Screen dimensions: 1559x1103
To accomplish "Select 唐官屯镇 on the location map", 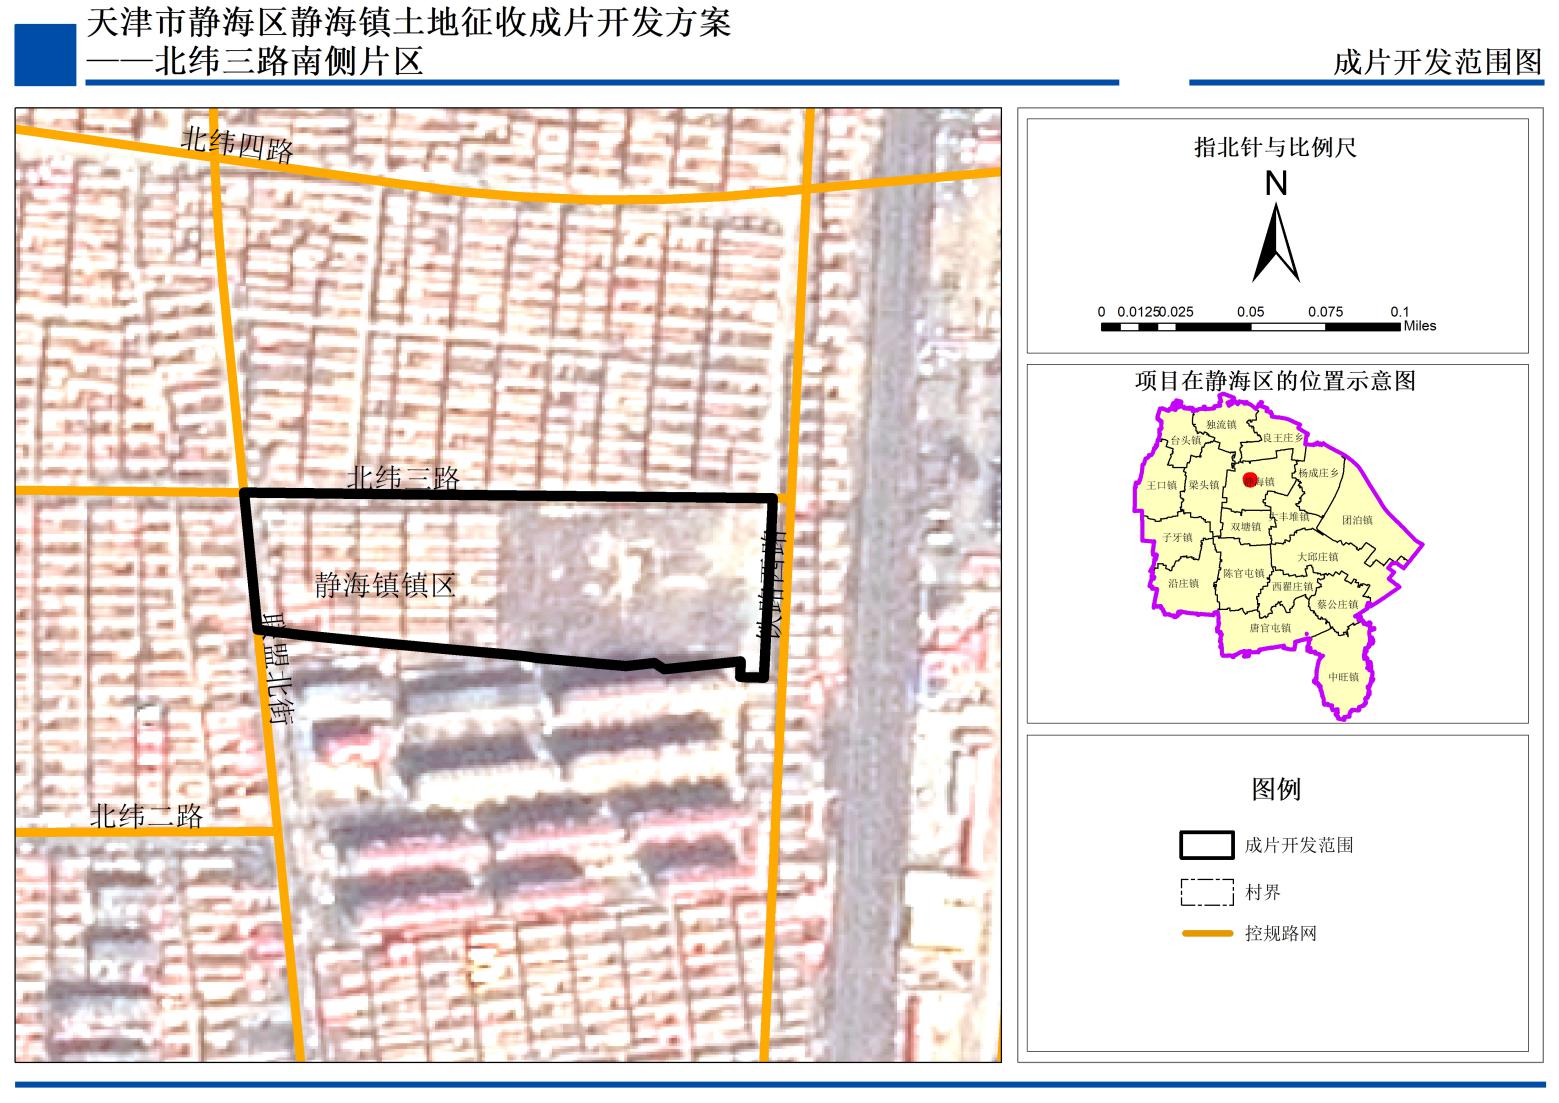I will click(x=1269, y=628).
